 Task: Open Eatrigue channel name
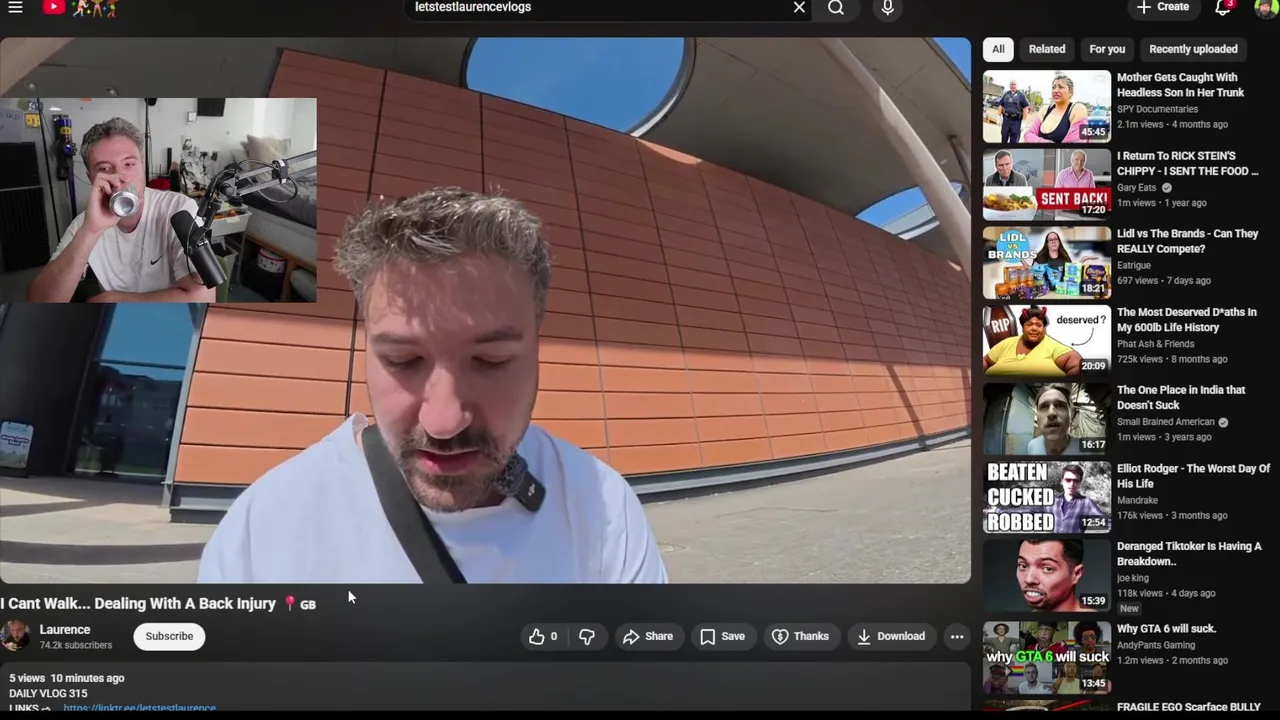[1134, 265]
